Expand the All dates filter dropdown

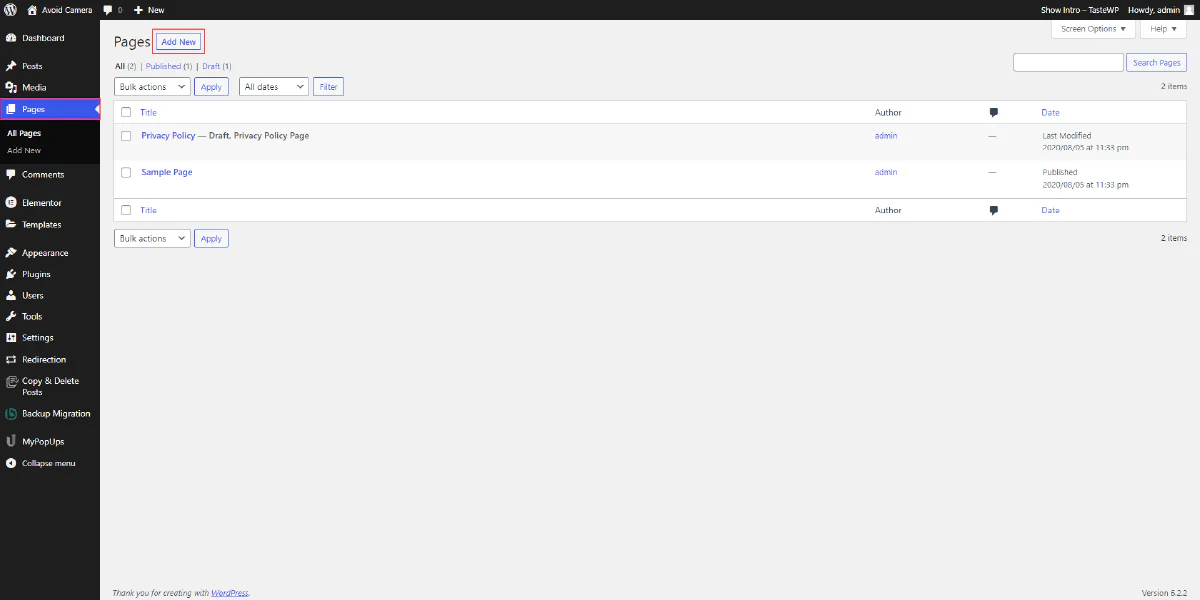click(x=272, y=86)
